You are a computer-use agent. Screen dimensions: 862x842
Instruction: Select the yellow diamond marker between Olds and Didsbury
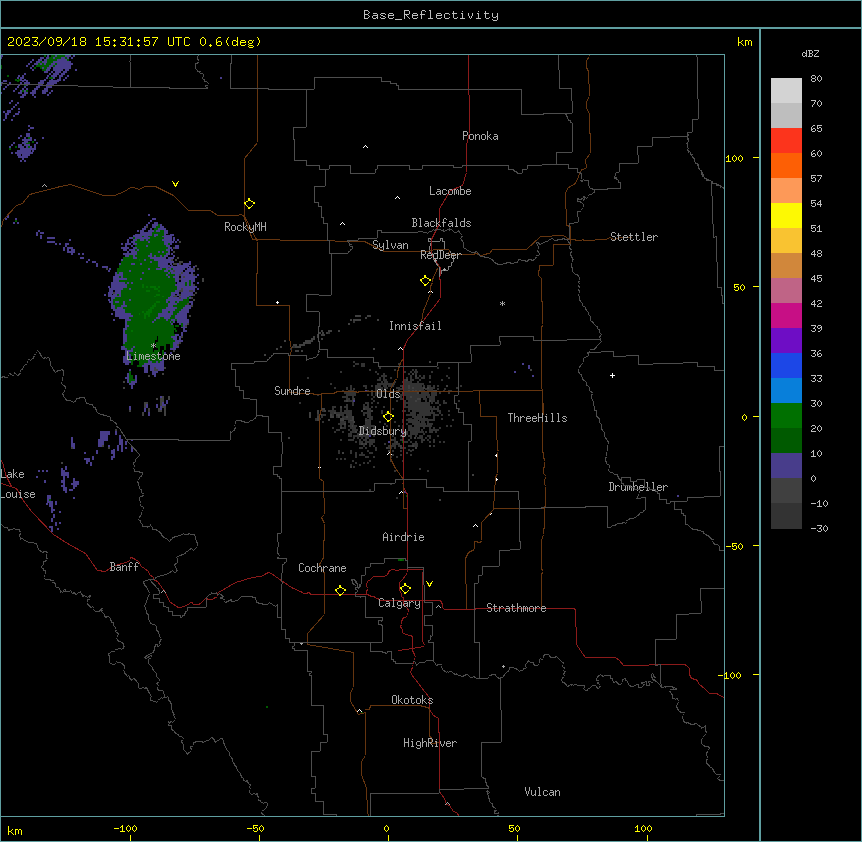coord(389,417)
